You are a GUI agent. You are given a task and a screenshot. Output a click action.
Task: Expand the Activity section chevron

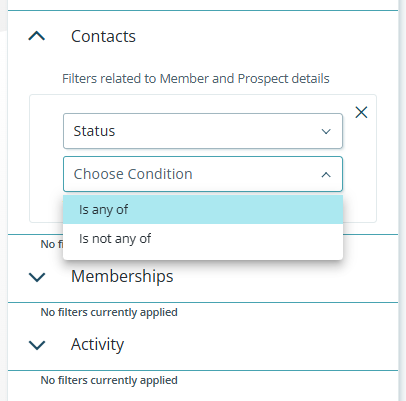[37, 345]
